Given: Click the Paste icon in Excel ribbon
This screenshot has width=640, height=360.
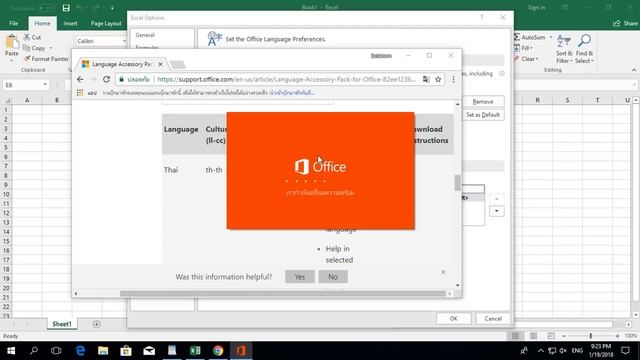Looking at the screenshot, I should tap(11, 42).
